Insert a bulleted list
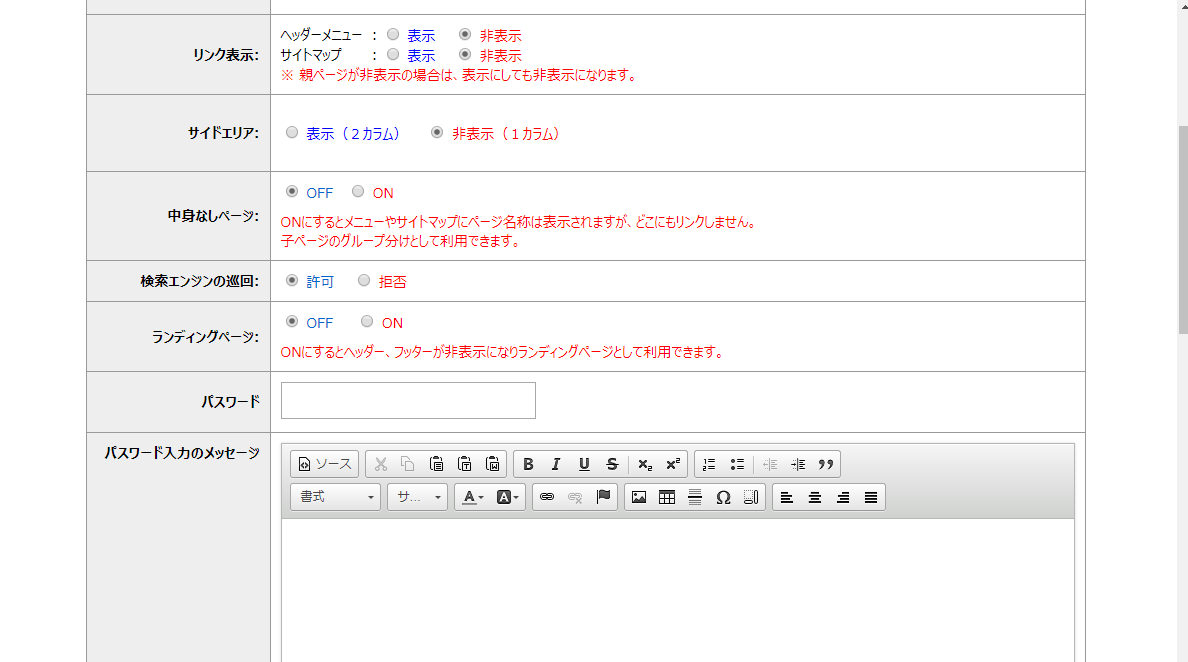1188x662 pixels. coord(737,464)
